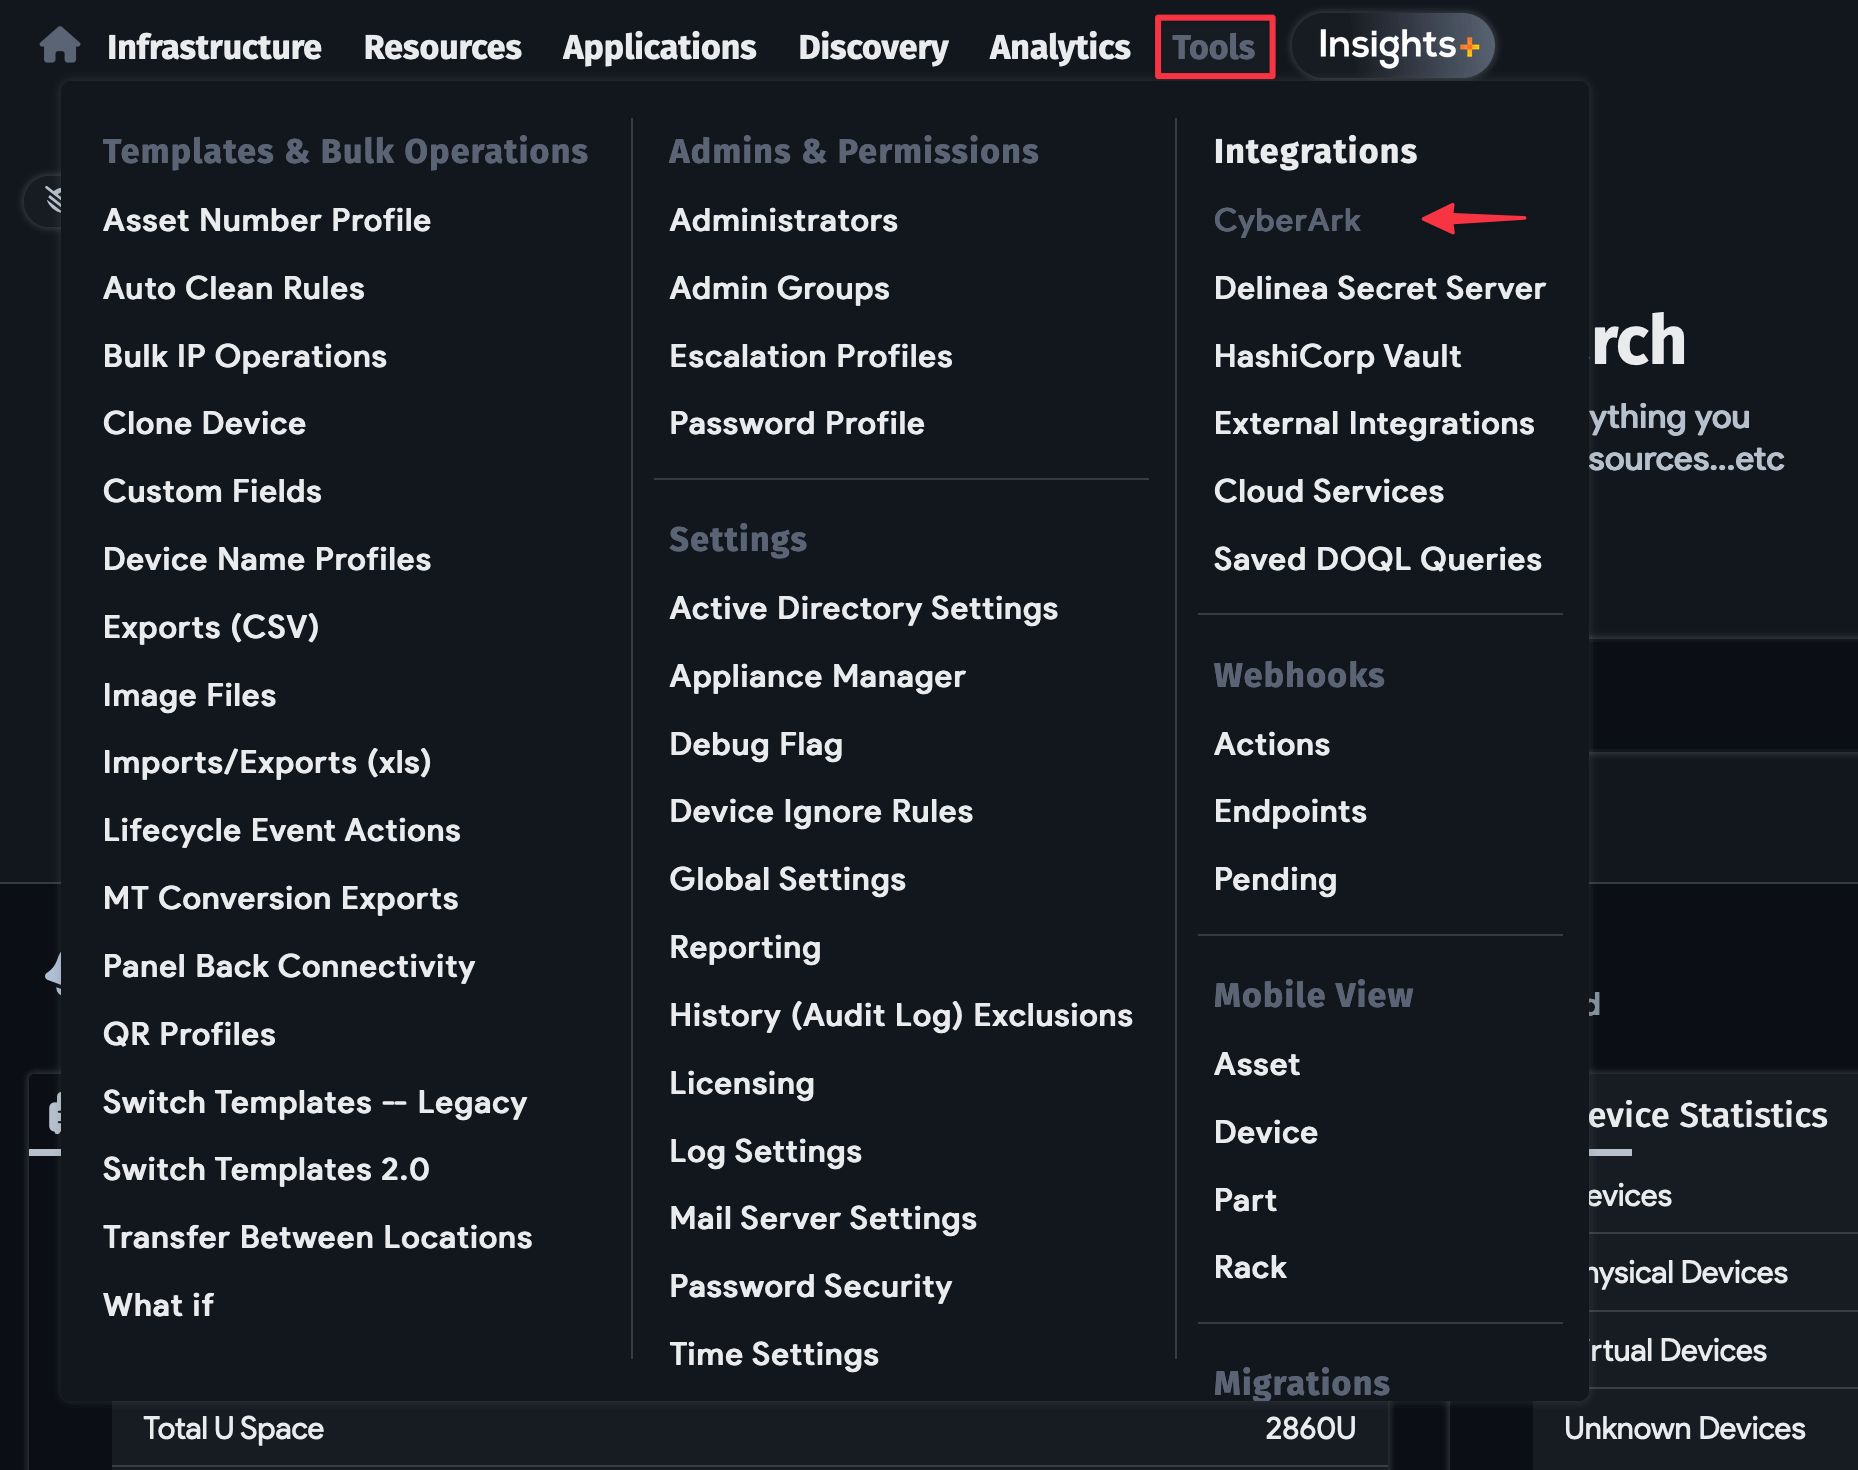Screen dimensions: 1858x1470
Task: Open Mobile View Rack
Action: [1250, 1267]
